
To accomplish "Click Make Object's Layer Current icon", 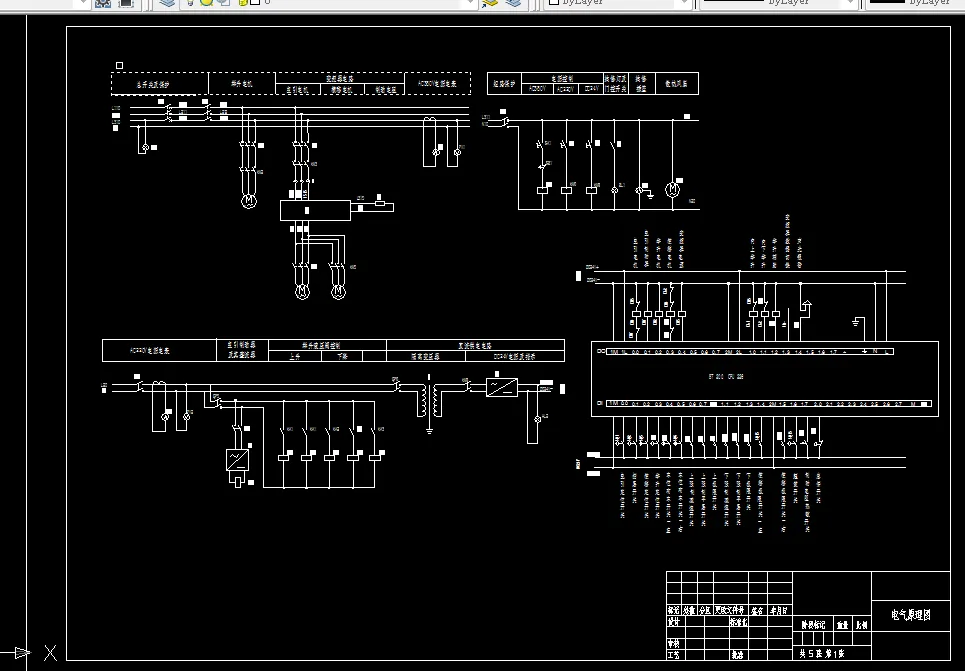I will pos(491,2).
